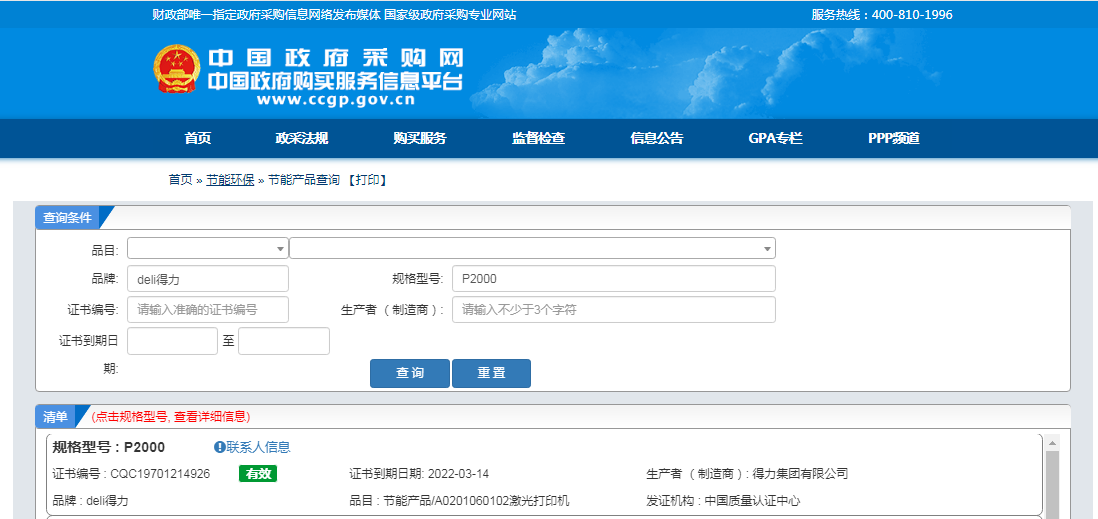This screenshot has width=1098, height=519.
Task: Click the 首页 breadcrumb link
Action: pyautogui.click(x=180, y=180)
